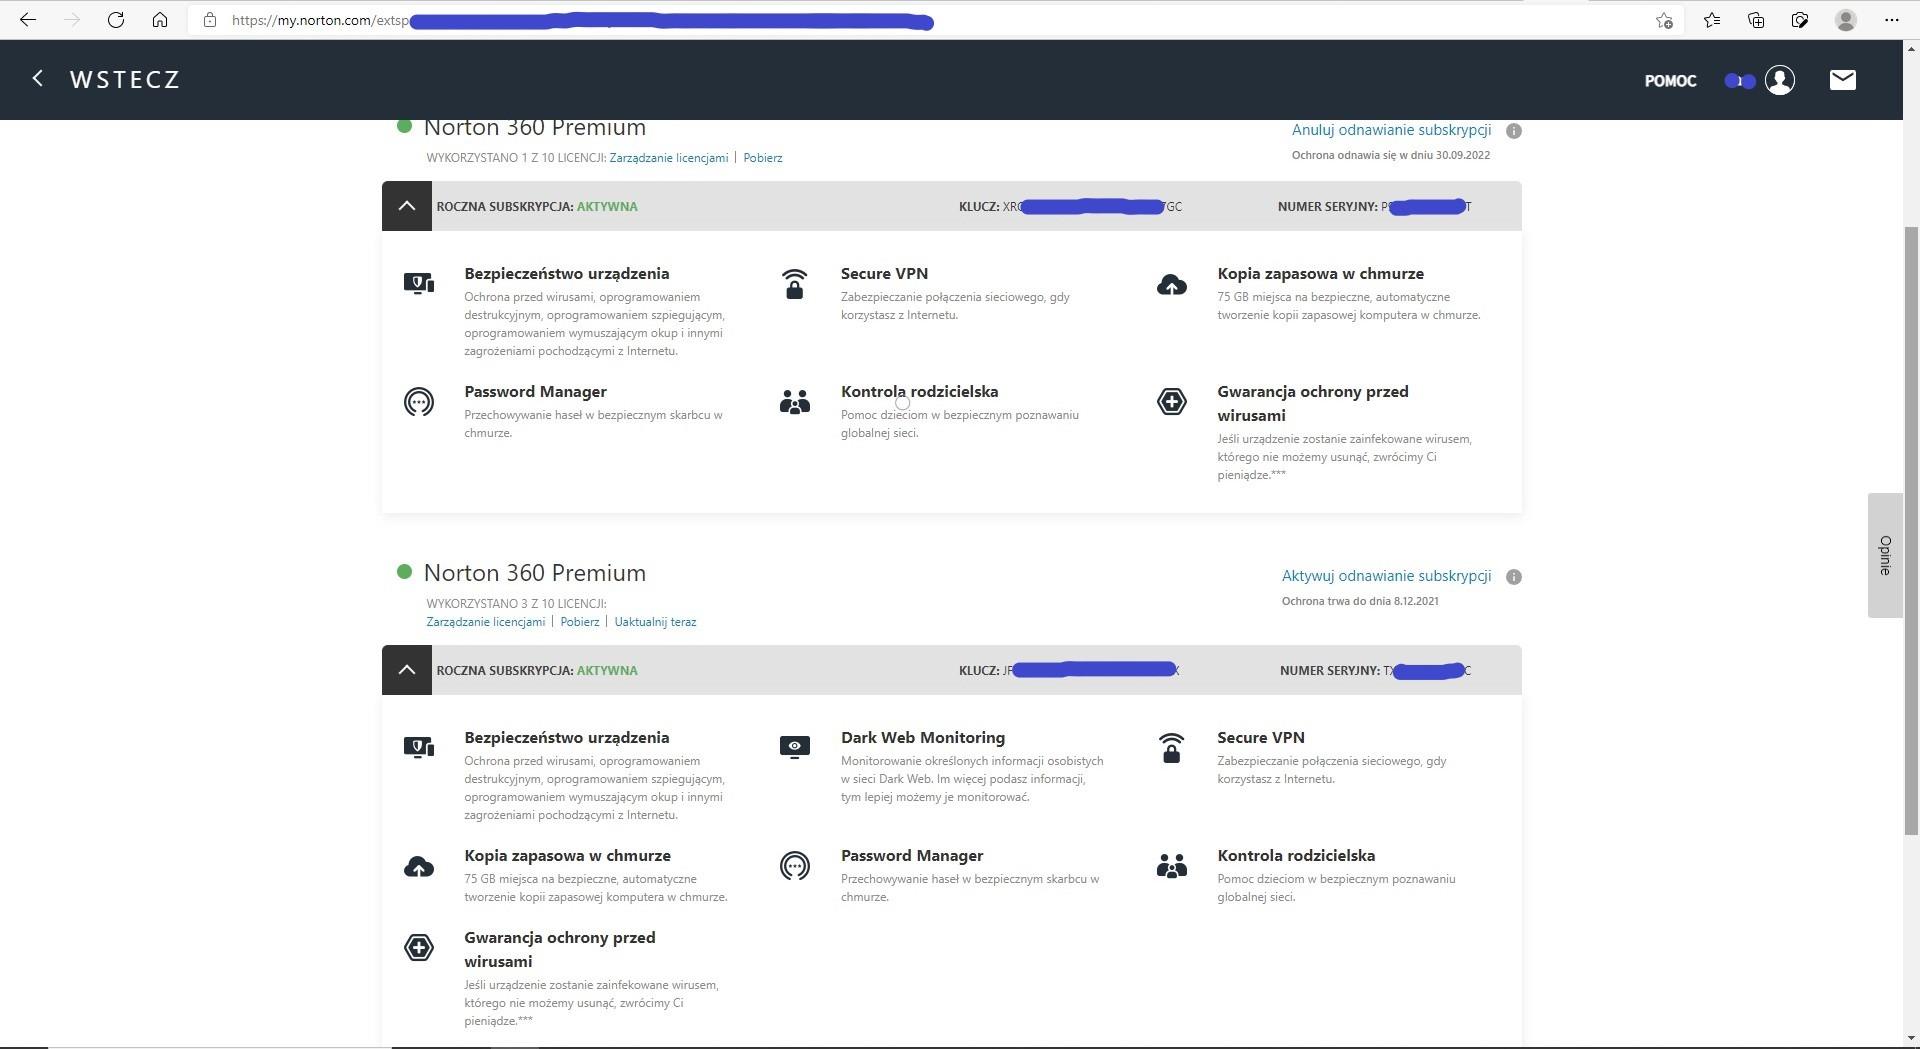Click Ochrona odnawia się w dniu 30.09.2022 text
1920x1049 pixels.
[x=1390, y=155]
